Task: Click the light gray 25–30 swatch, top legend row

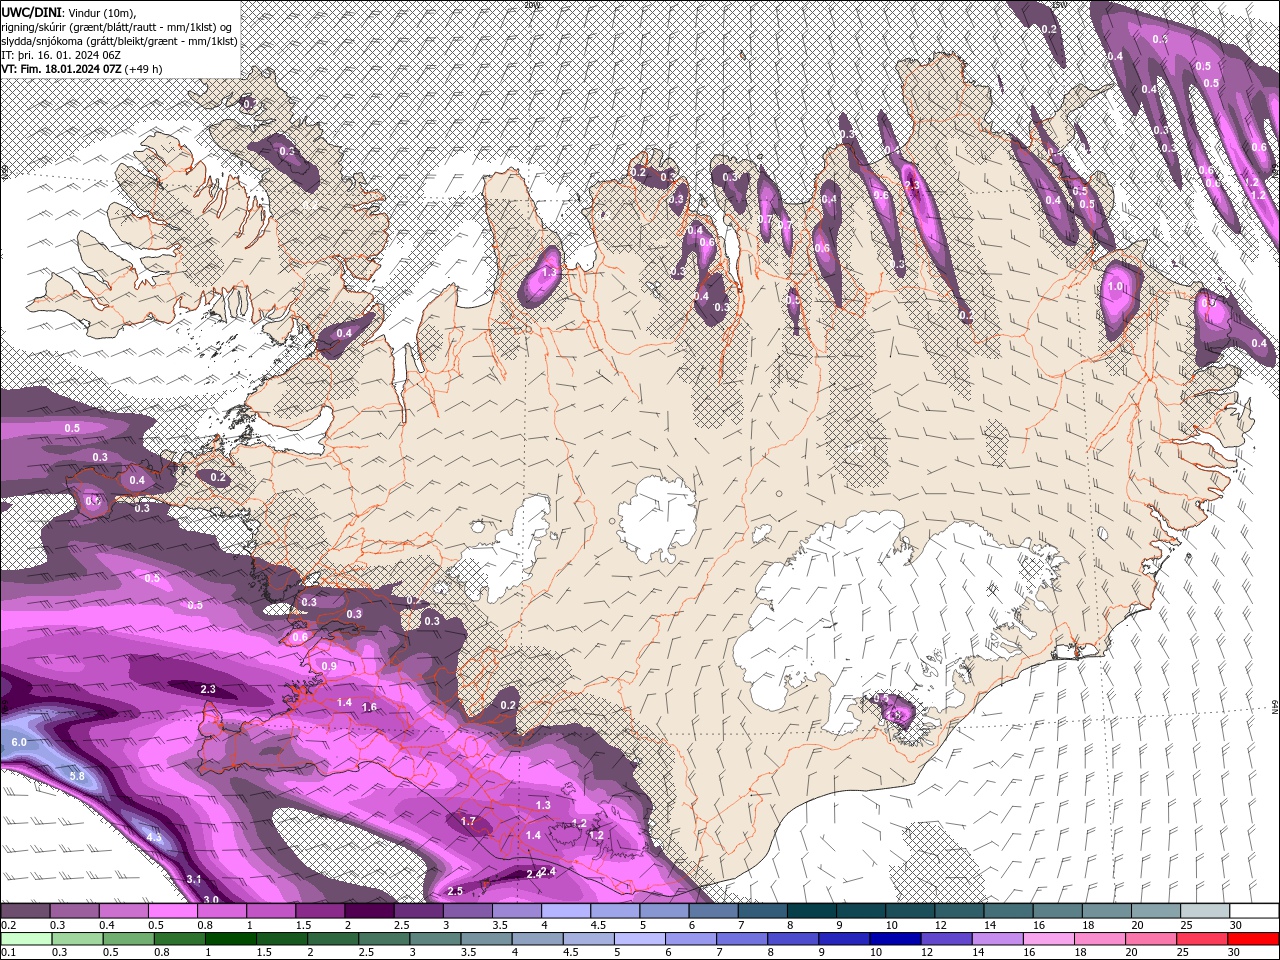Action: 1206,911
